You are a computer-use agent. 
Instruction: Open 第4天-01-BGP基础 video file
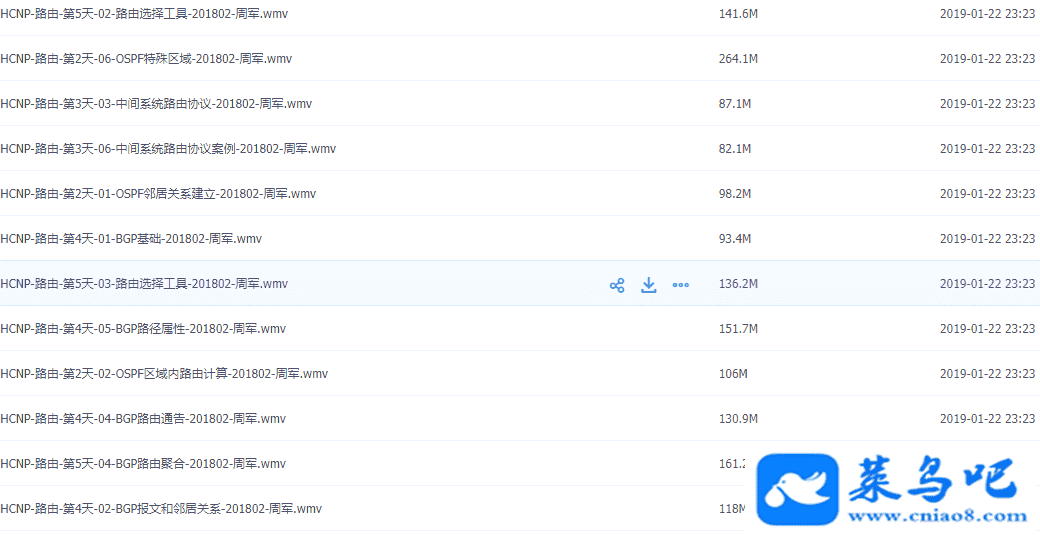[131, 239]
